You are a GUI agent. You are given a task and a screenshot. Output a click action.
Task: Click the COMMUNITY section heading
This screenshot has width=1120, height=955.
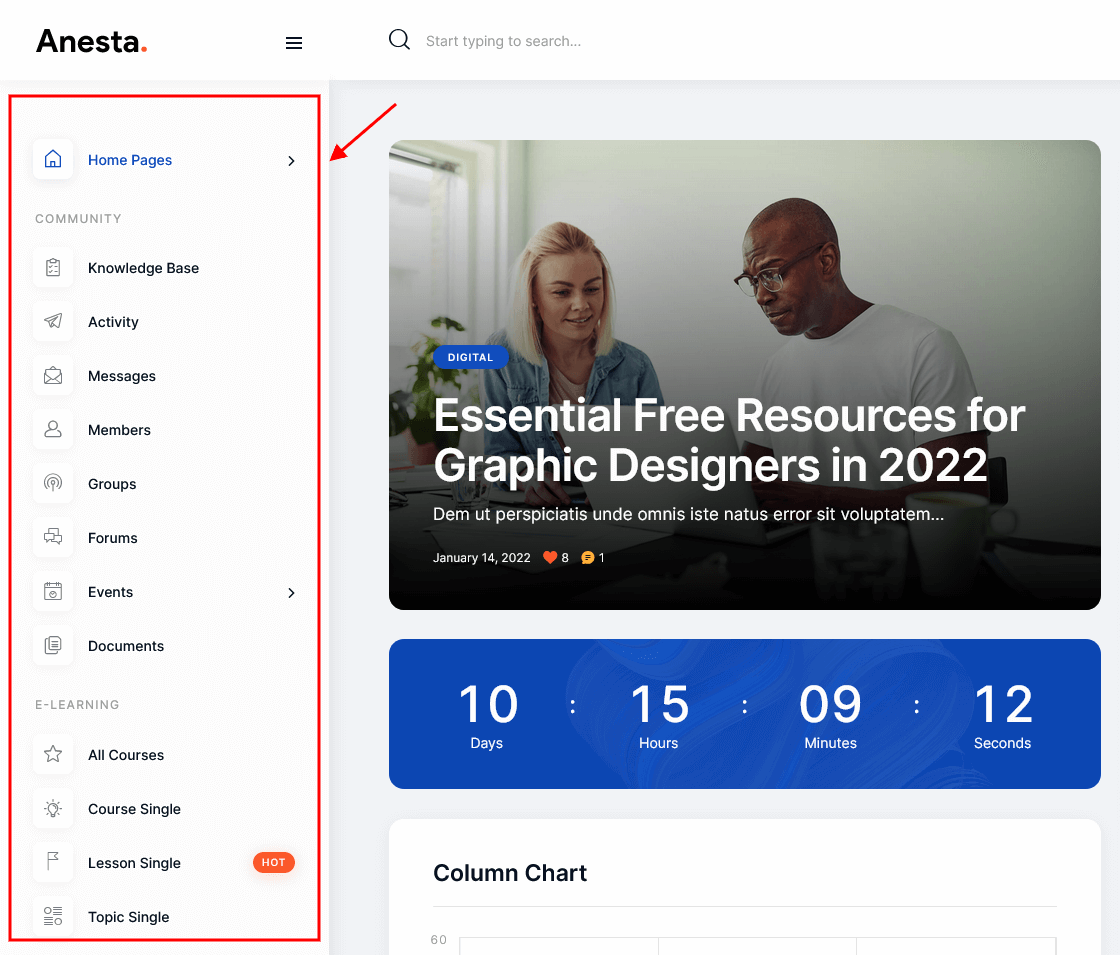[79, 219]
